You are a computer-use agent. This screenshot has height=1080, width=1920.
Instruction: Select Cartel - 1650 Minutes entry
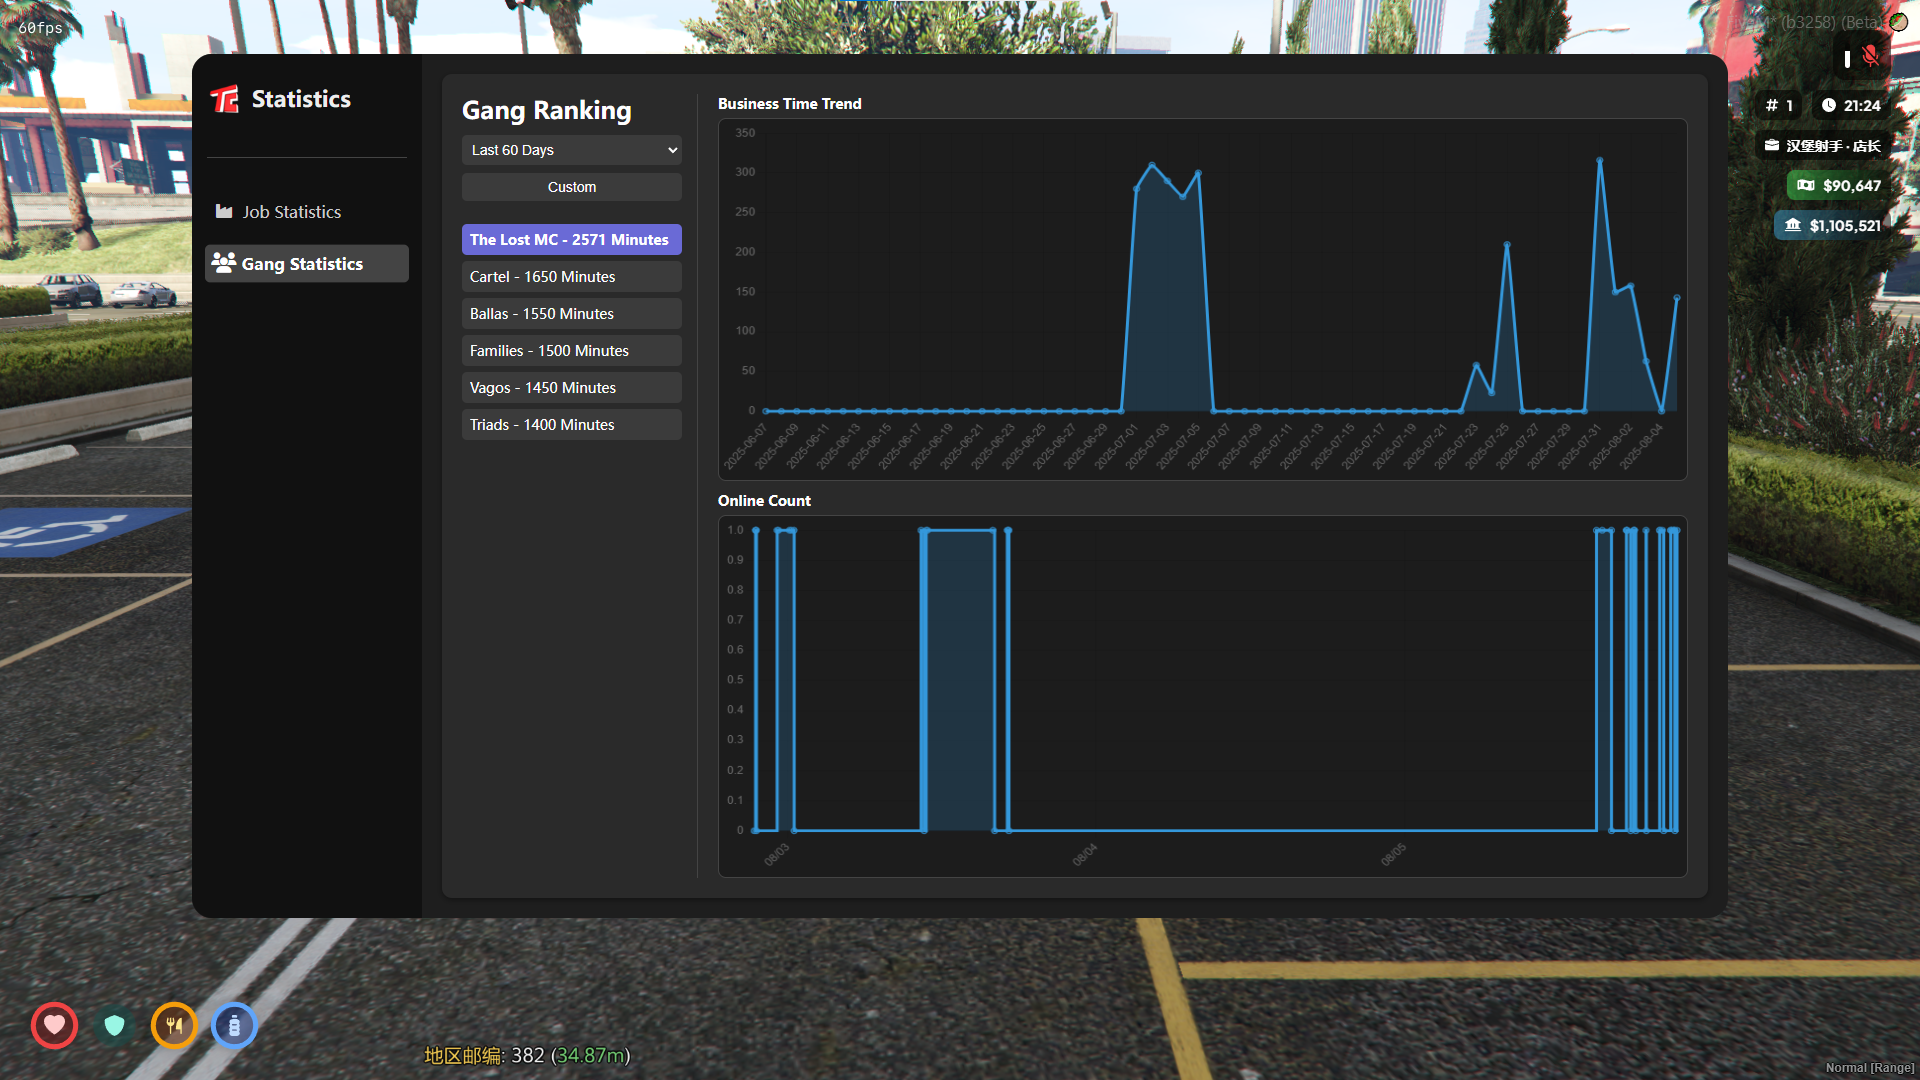tap(572, 277)
